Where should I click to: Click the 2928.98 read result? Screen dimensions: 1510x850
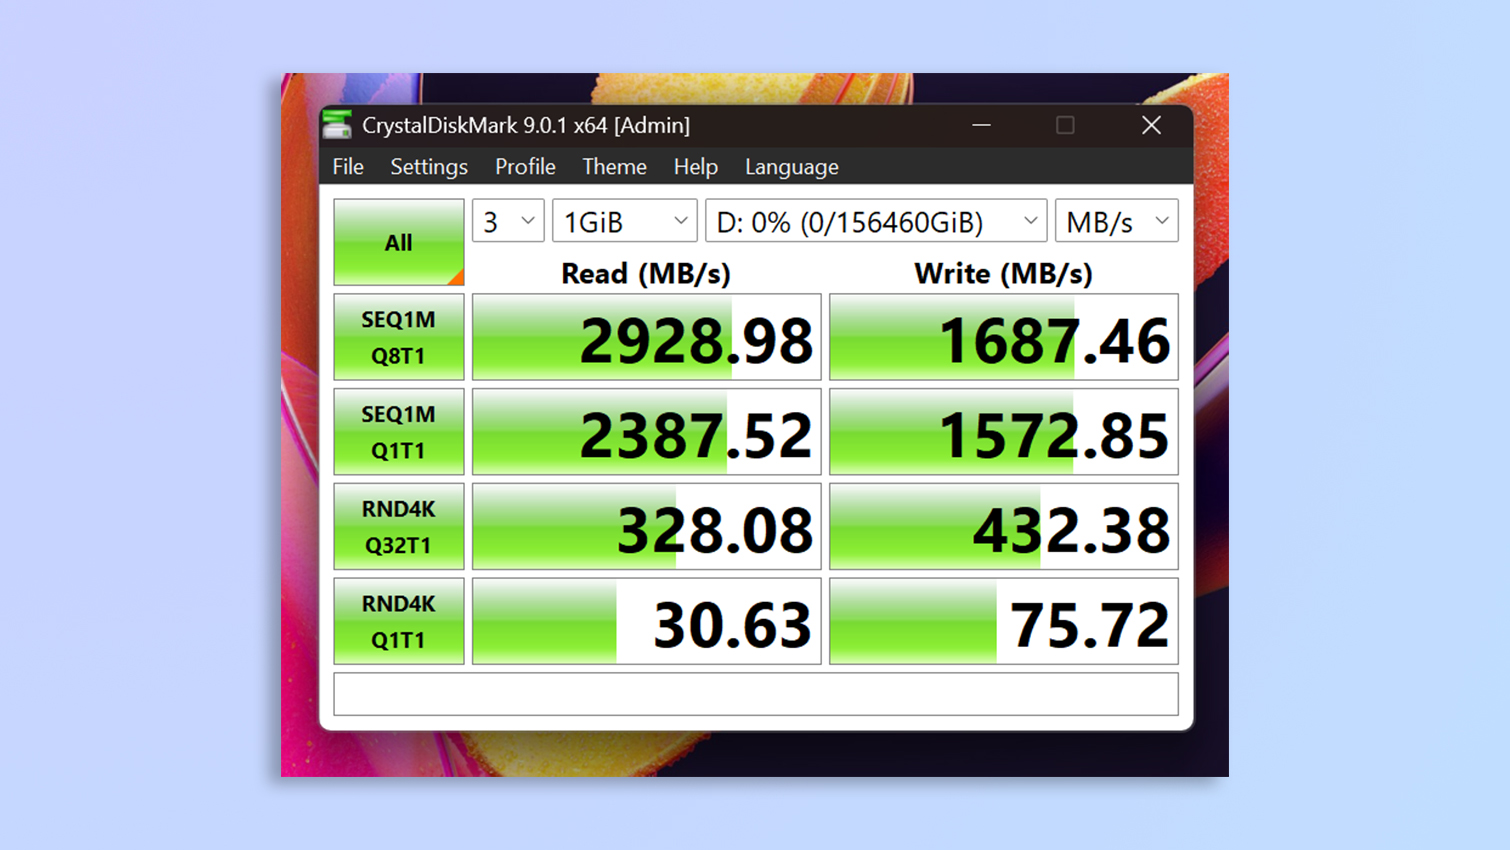click(x=646, y=337)
